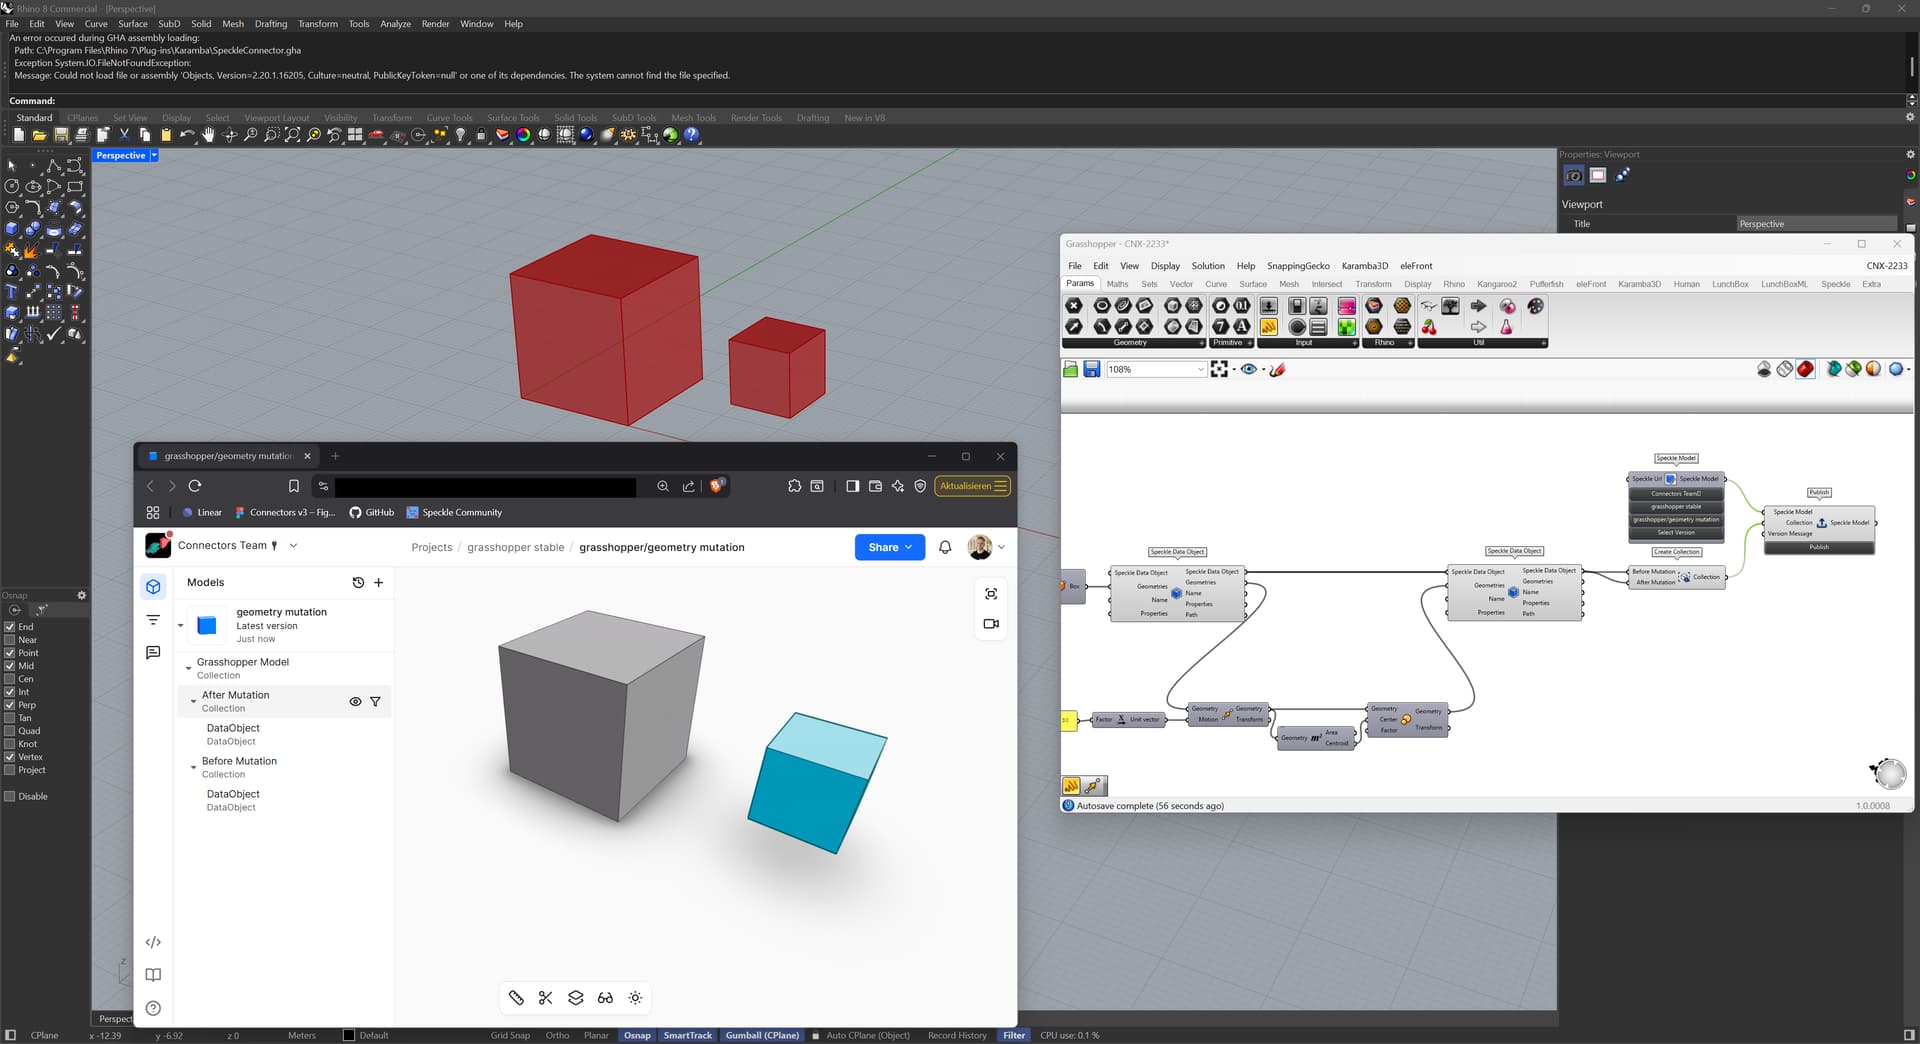The height and width of the screenshot is (1044, 1920).
Task: Switch to the Karamba3D component tab
Action: click(1638, 284)
